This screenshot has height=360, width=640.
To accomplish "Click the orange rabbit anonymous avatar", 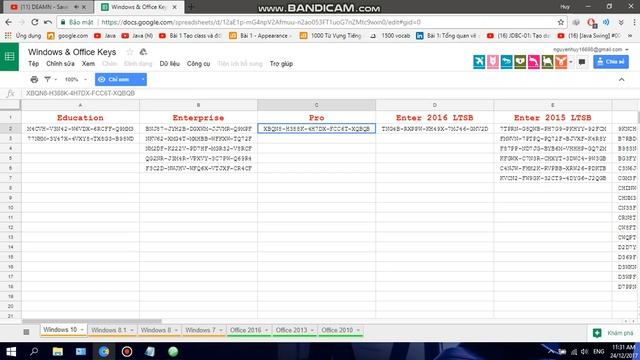I will click(561, 62).
